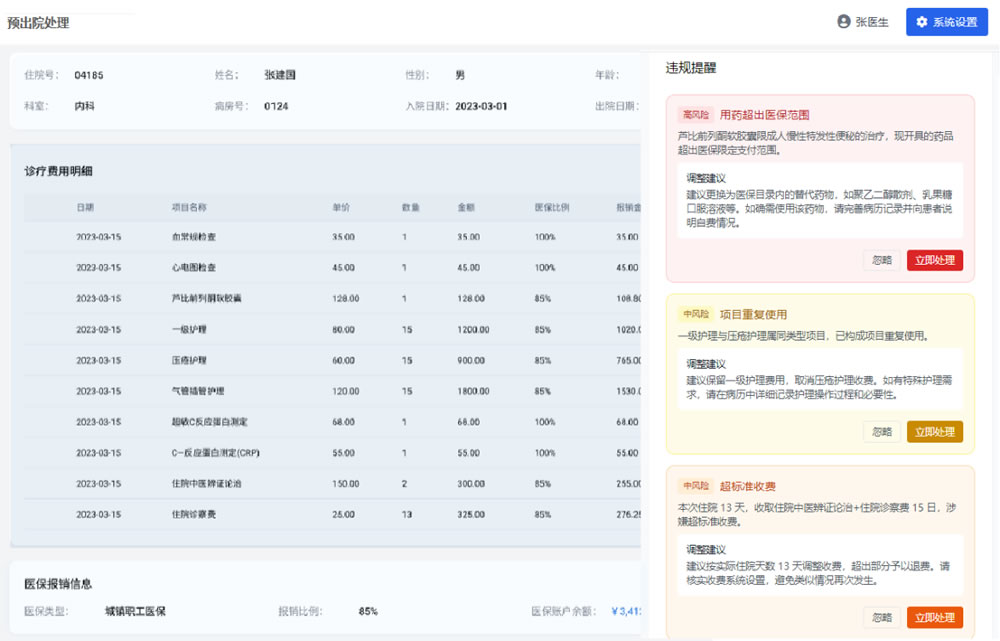Select the 压疮护理 row item name
The width and height of the screenshot is (1000, 641).
189,360
